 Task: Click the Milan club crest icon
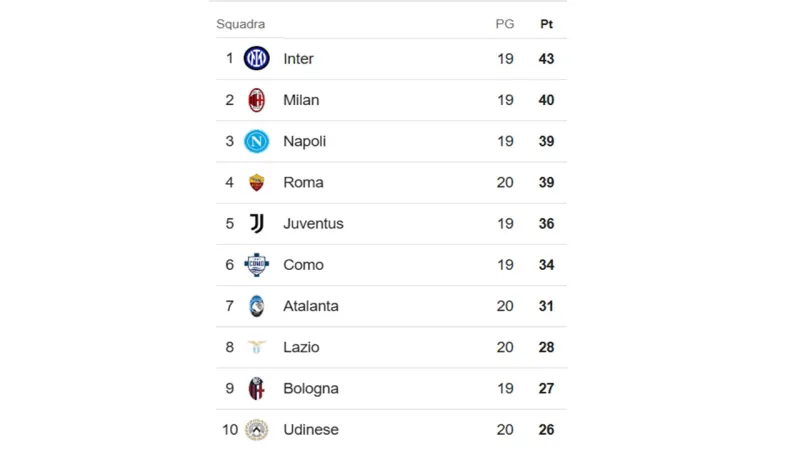pos(257,100)
